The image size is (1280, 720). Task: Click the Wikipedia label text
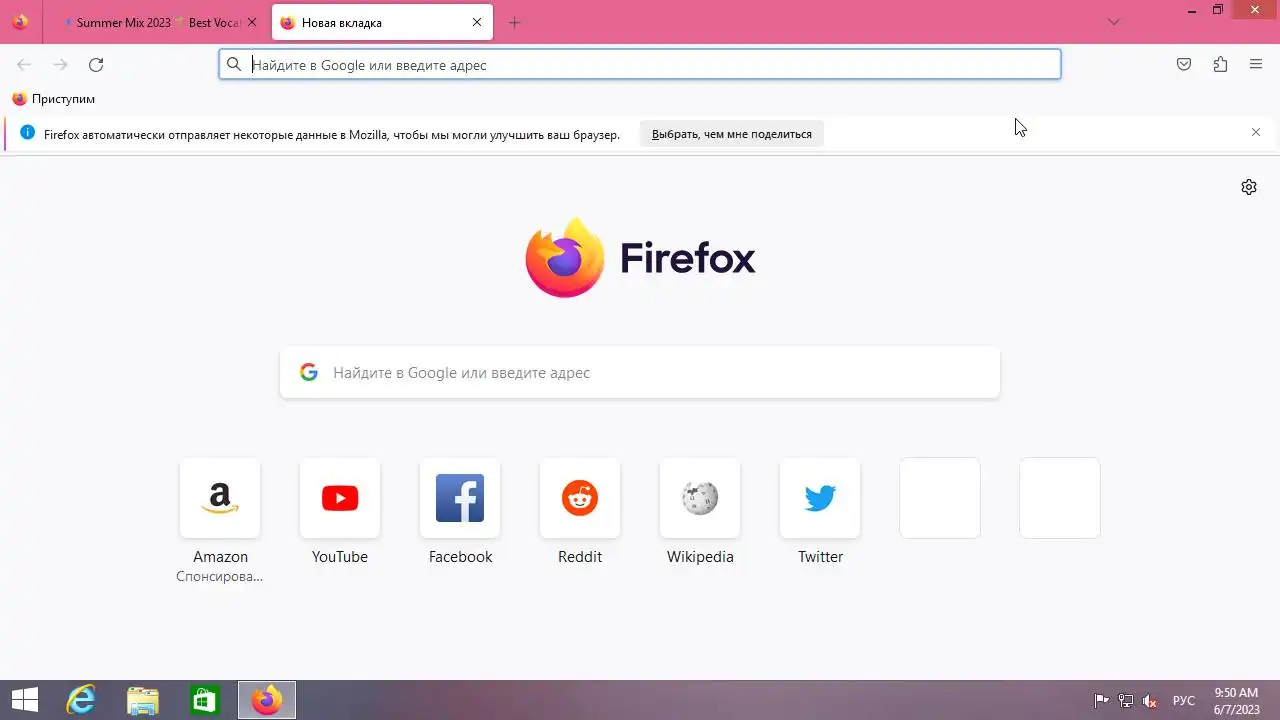click(700, 557)
